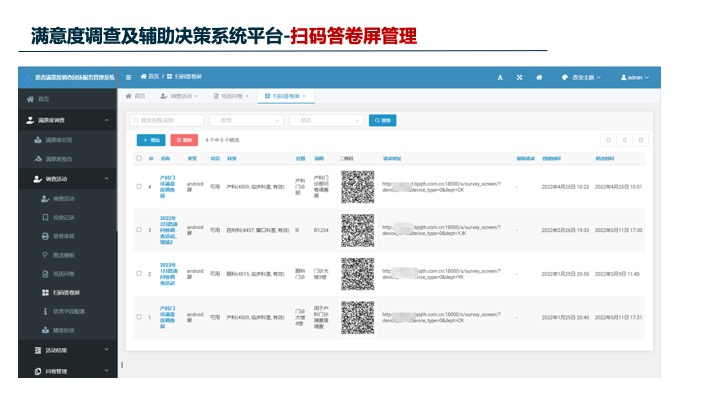Click the QR code image in row ID 4

[x=358, y=187]
